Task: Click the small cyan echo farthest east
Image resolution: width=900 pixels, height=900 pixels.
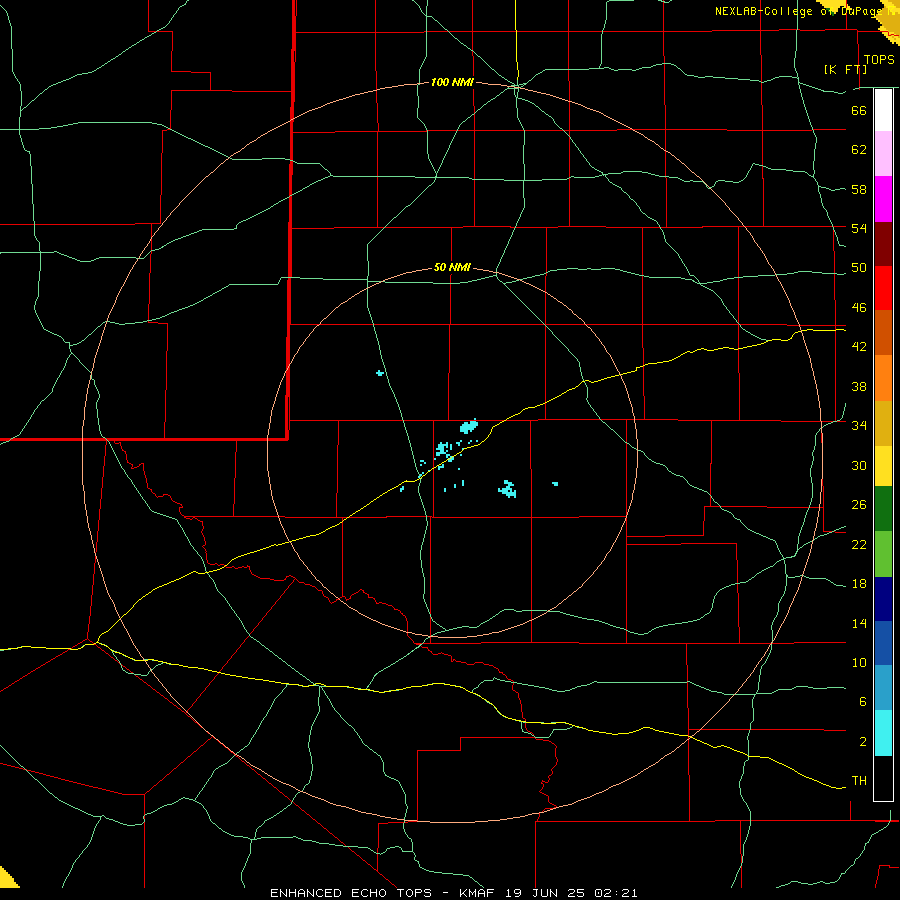Action: tap(555, 484)
